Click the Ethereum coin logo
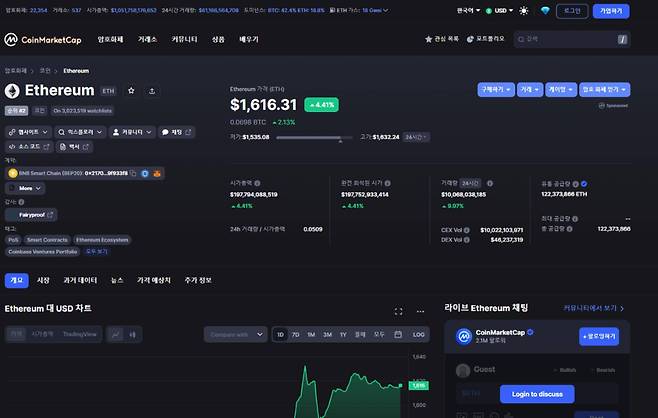The image size is (658, 418). pos(12,91)
